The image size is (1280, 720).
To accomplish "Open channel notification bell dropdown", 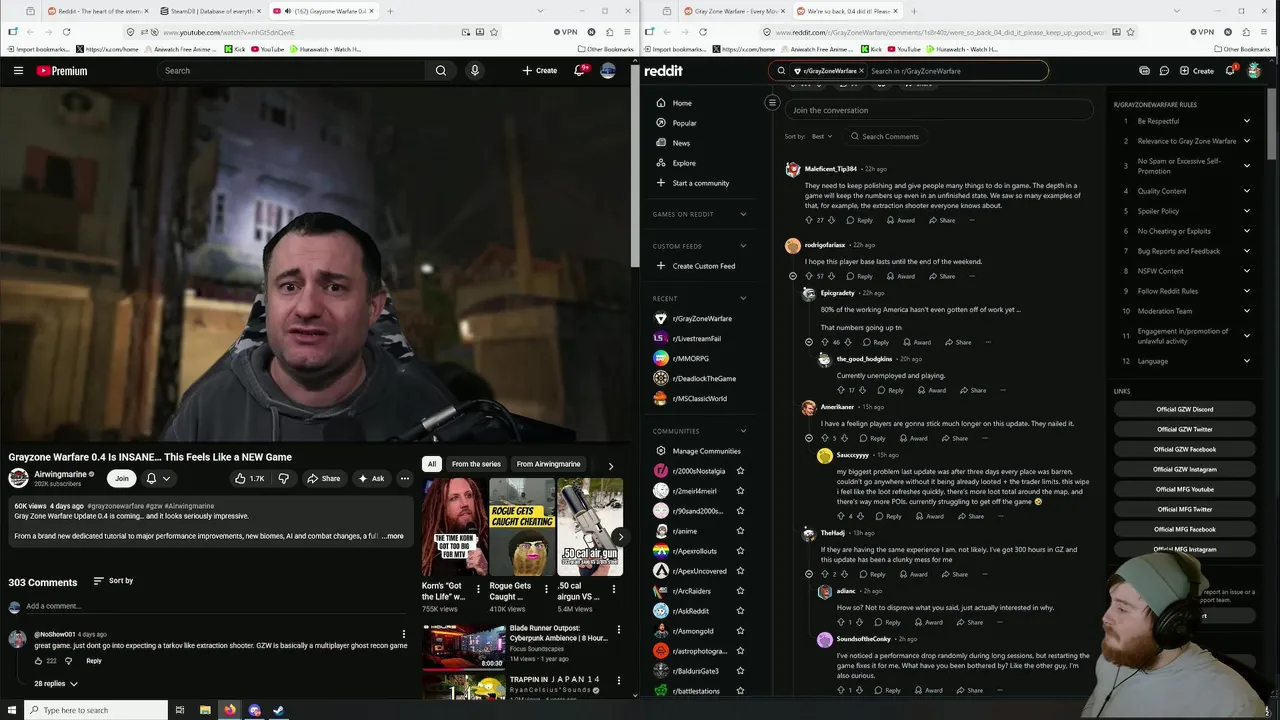I will click(158, 478).
